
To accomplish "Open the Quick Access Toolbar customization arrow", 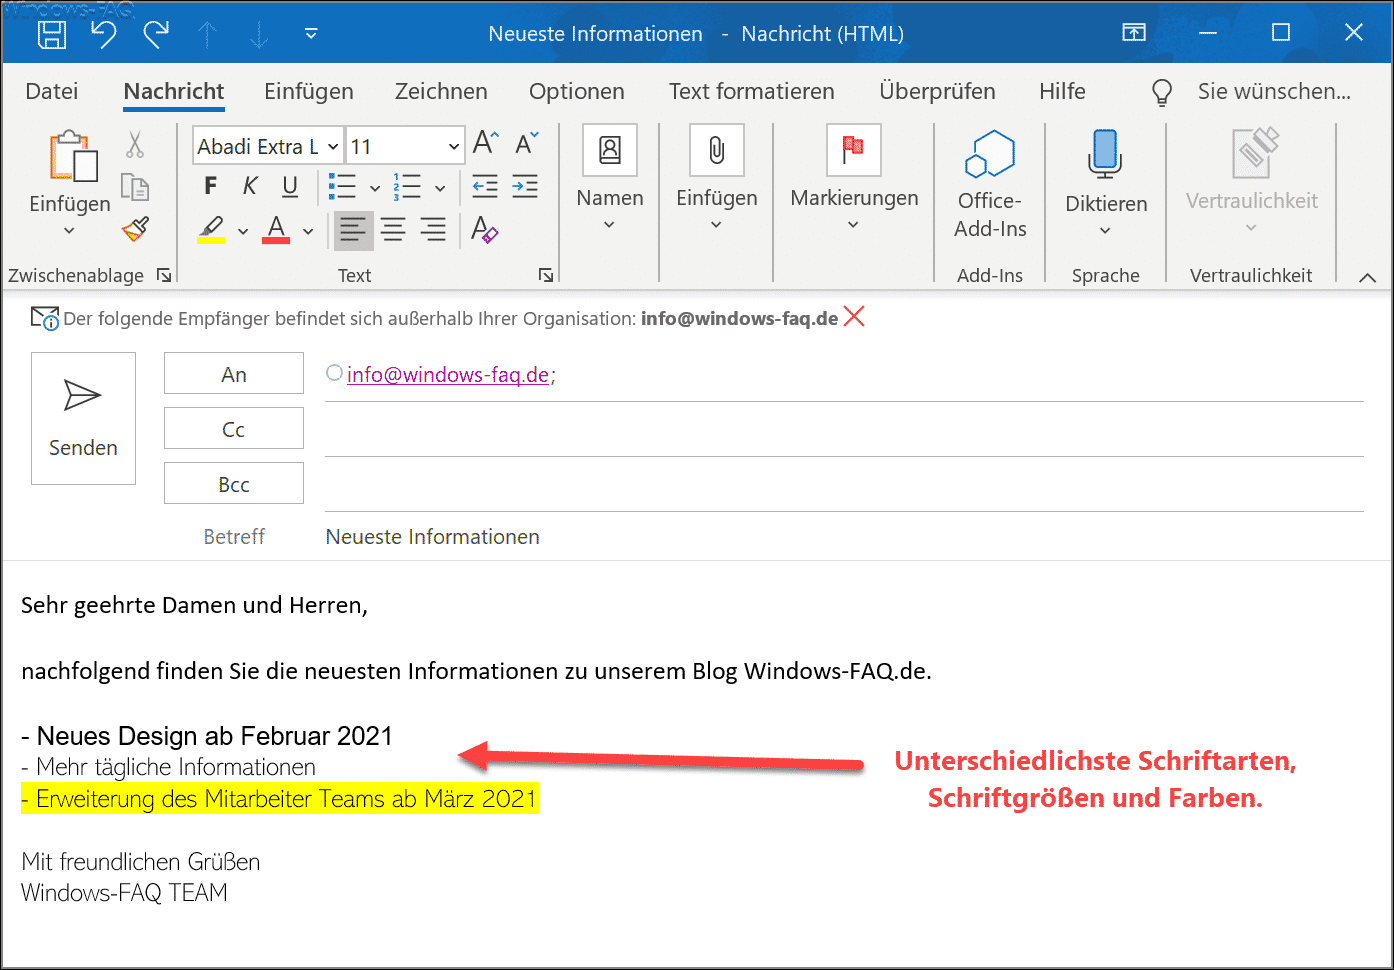I will pos(311,34).
